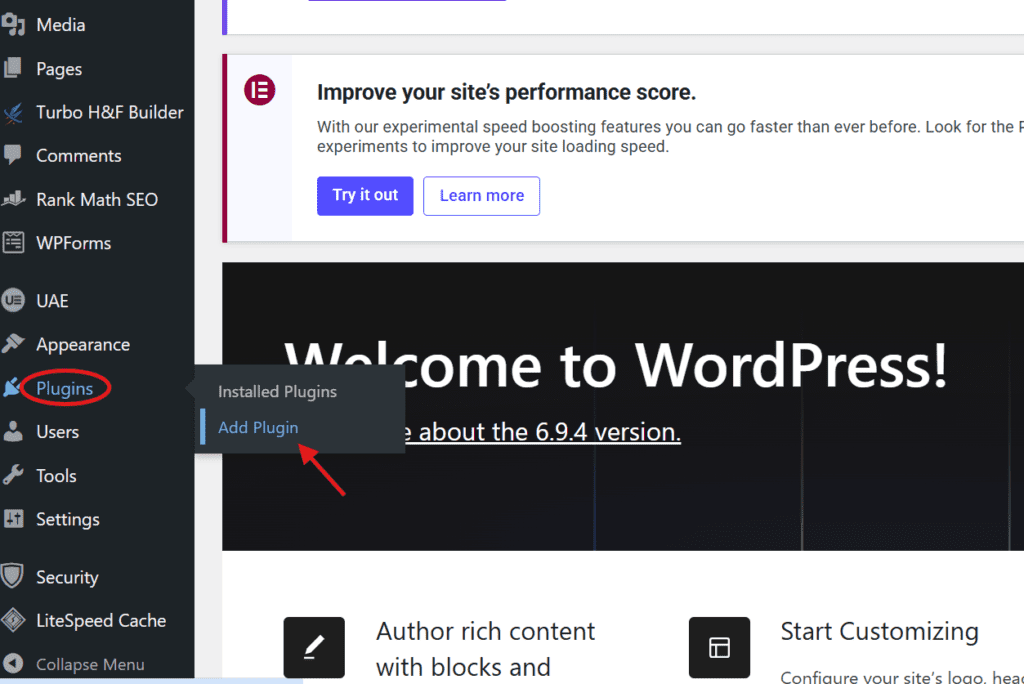The height and width of the screenshot is (684, 1024).
Task: Open the Security menu
Action: (x=67, y=577)
